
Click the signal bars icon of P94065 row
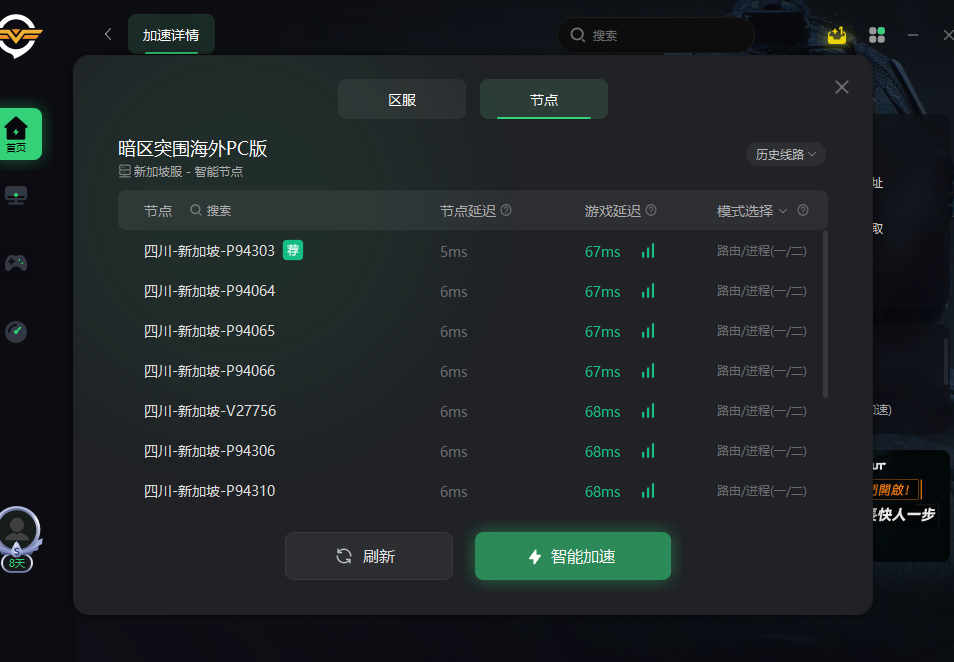point(648,331)
